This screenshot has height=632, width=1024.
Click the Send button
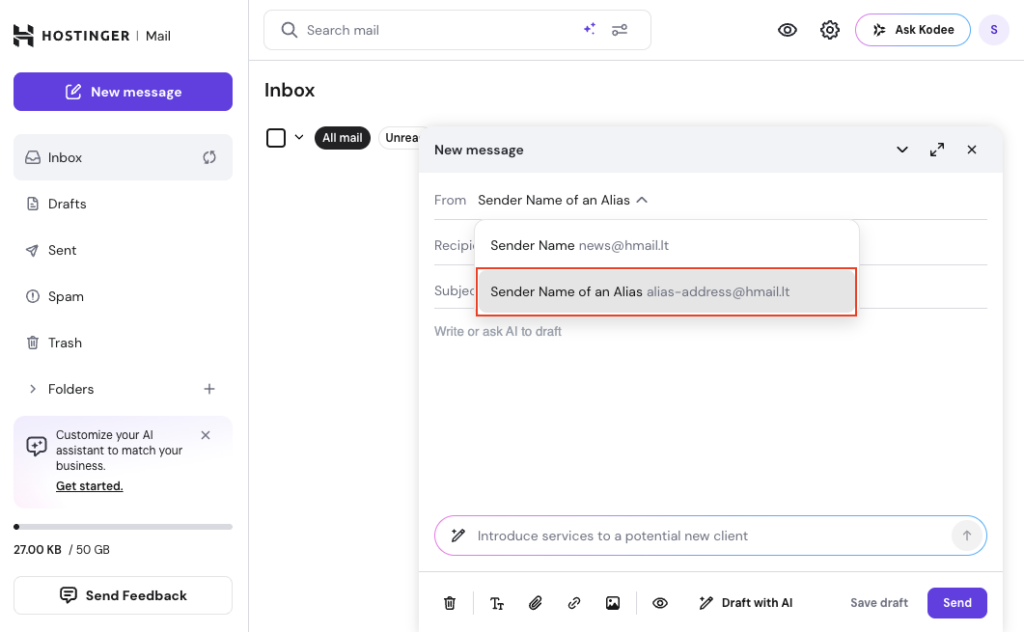tap(956, 603)
